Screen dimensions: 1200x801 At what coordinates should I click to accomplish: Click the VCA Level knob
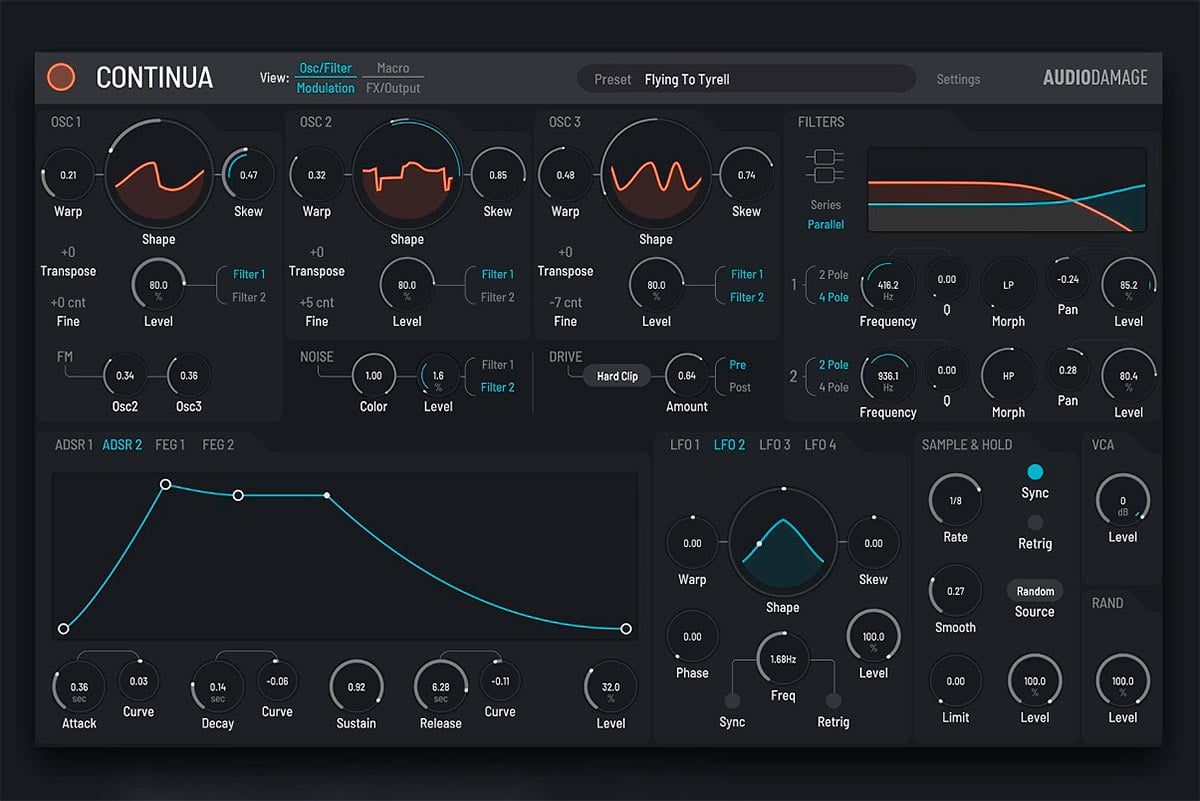click(x=1123, y=500)
